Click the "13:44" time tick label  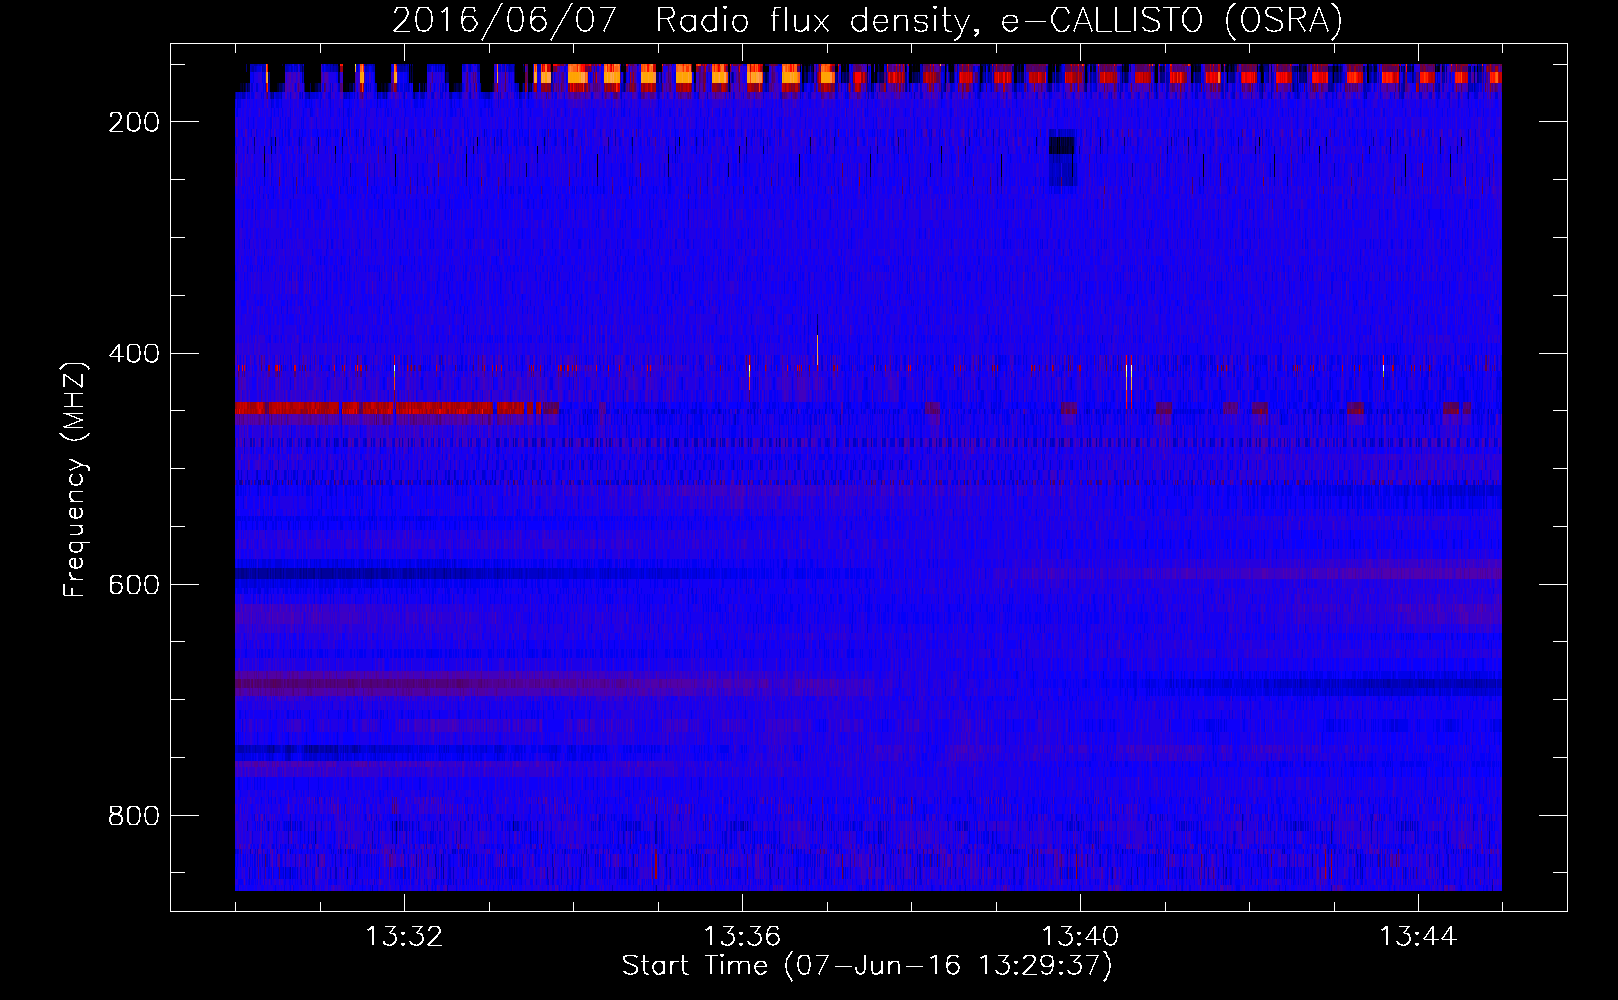pyautogui.click(x=1418, y=937)
